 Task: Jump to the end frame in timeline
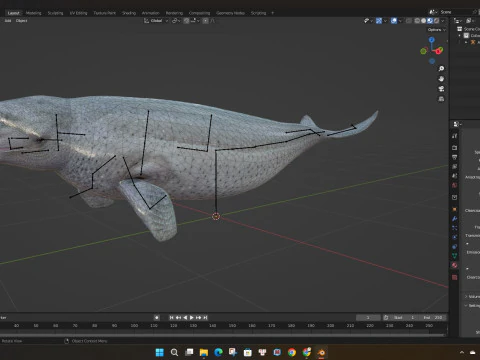coord(205,318)
